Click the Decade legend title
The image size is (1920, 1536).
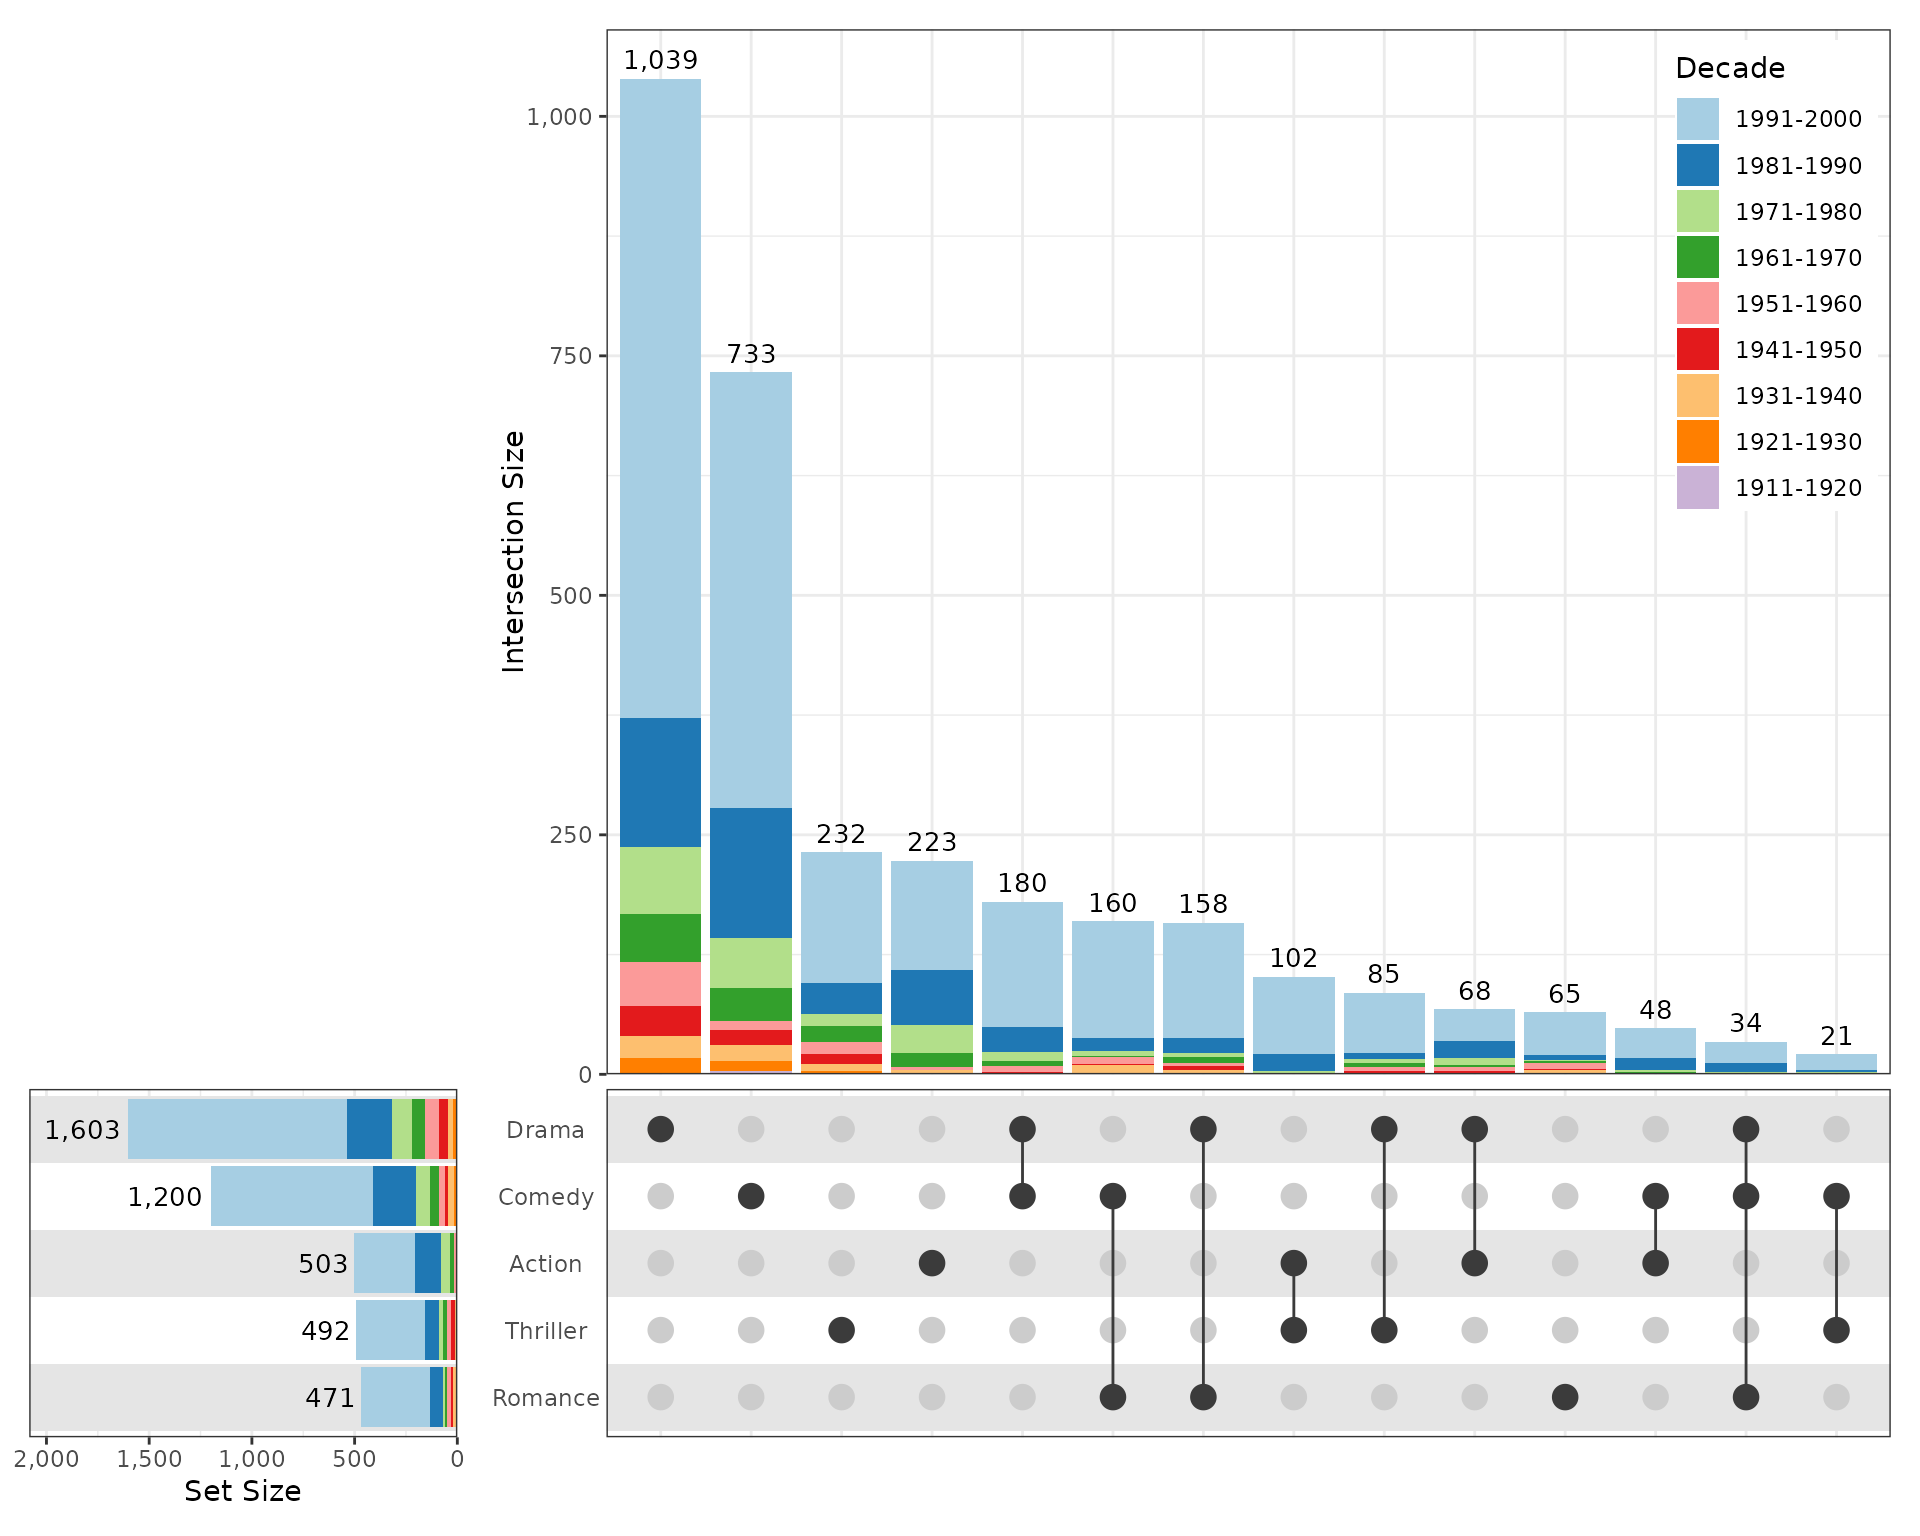(x=1730, y=68)
